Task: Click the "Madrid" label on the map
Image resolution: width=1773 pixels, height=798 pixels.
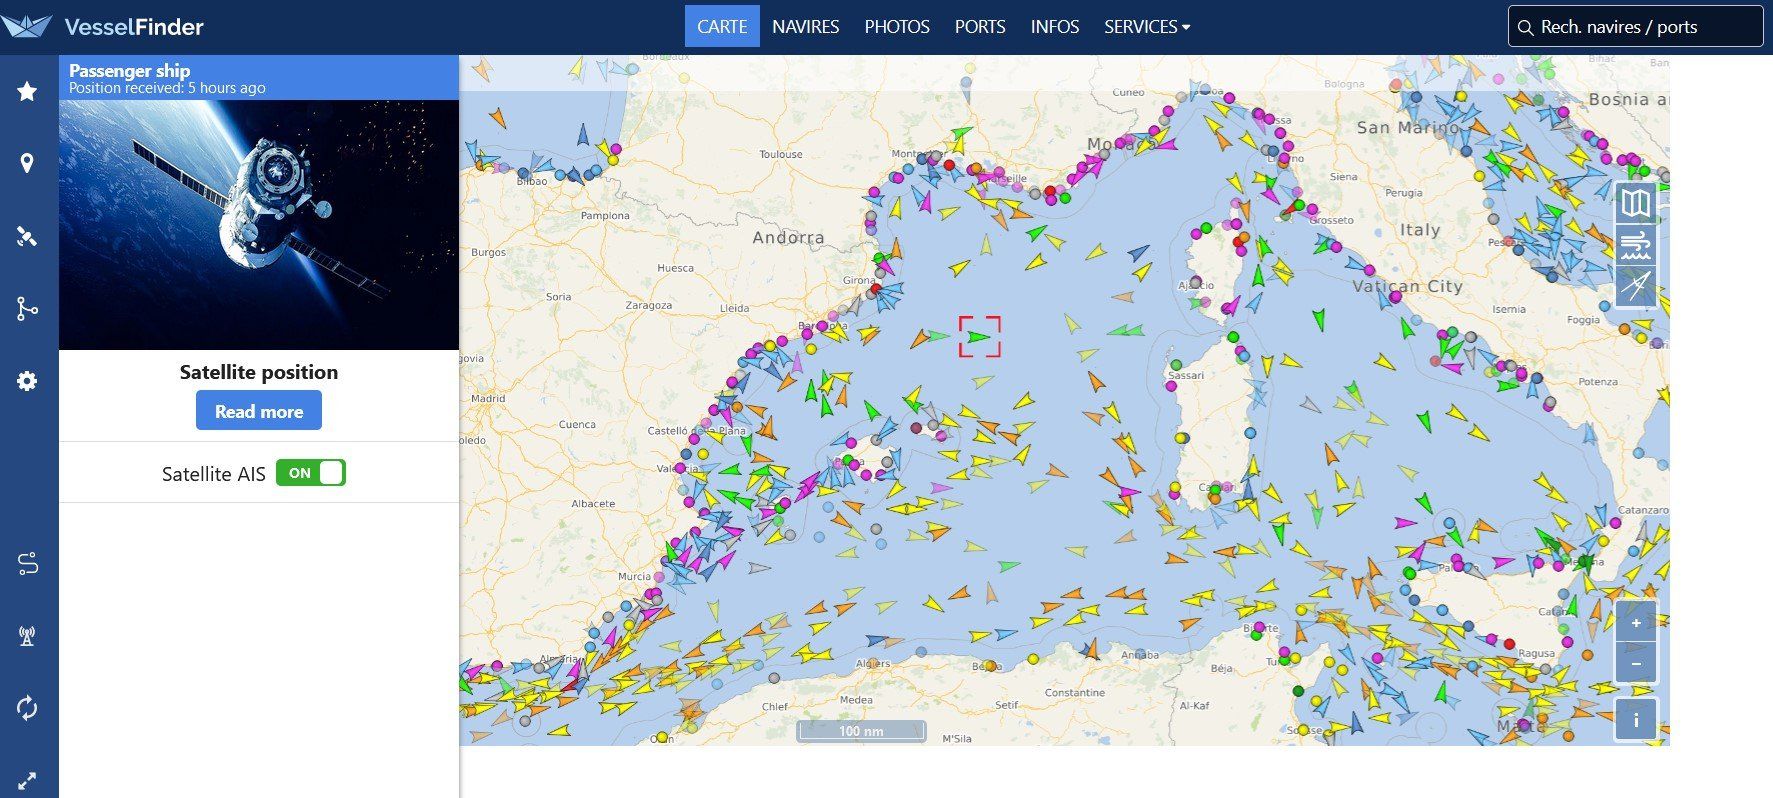Action: (x=488, y=398)
